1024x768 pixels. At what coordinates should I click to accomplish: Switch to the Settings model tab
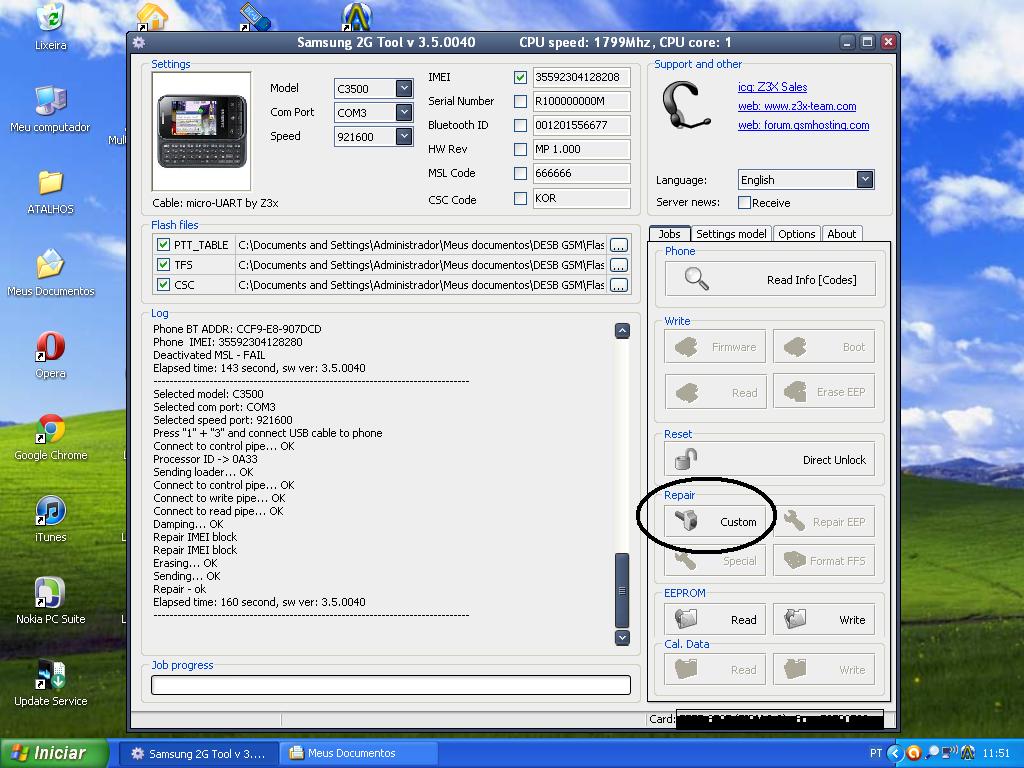click(731, 234)
